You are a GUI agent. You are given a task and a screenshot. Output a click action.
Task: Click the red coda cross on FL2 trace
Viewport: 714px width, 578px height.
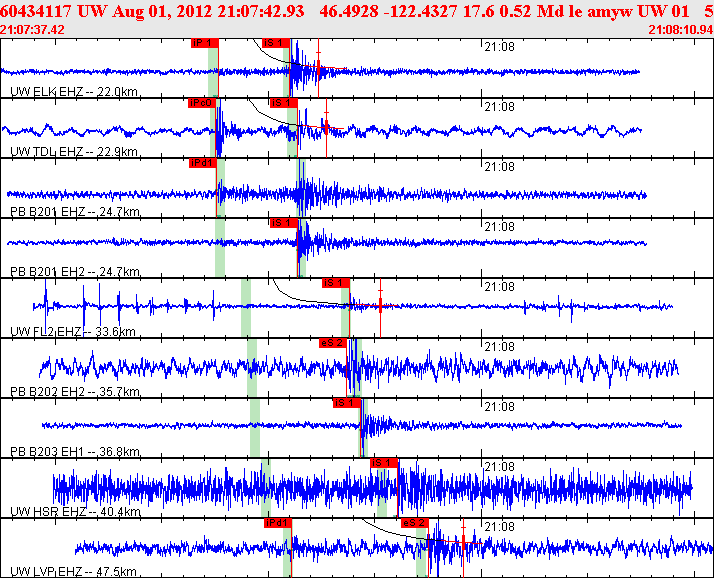(x=380, y=306)
